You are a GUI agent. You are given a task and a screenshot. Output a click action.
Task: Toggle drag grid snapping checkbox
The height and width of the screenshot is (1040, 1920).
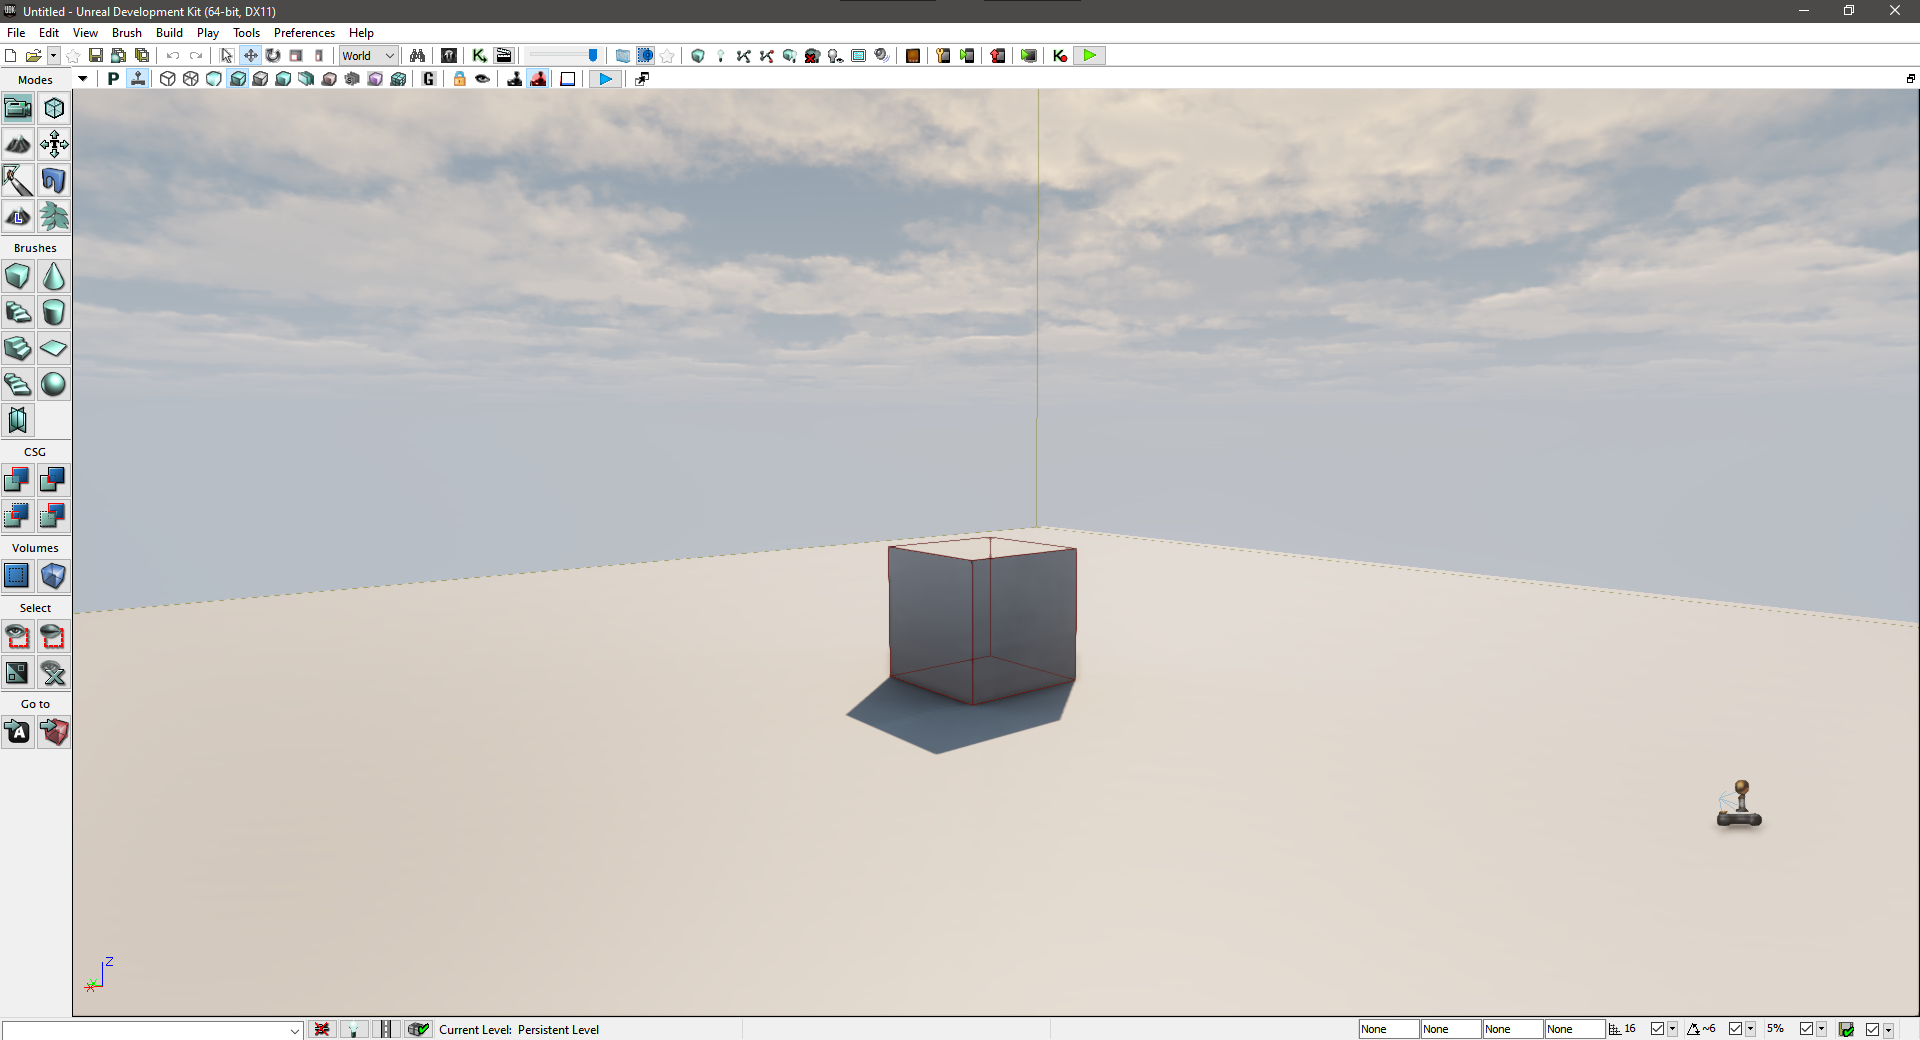[1657, 1029]
